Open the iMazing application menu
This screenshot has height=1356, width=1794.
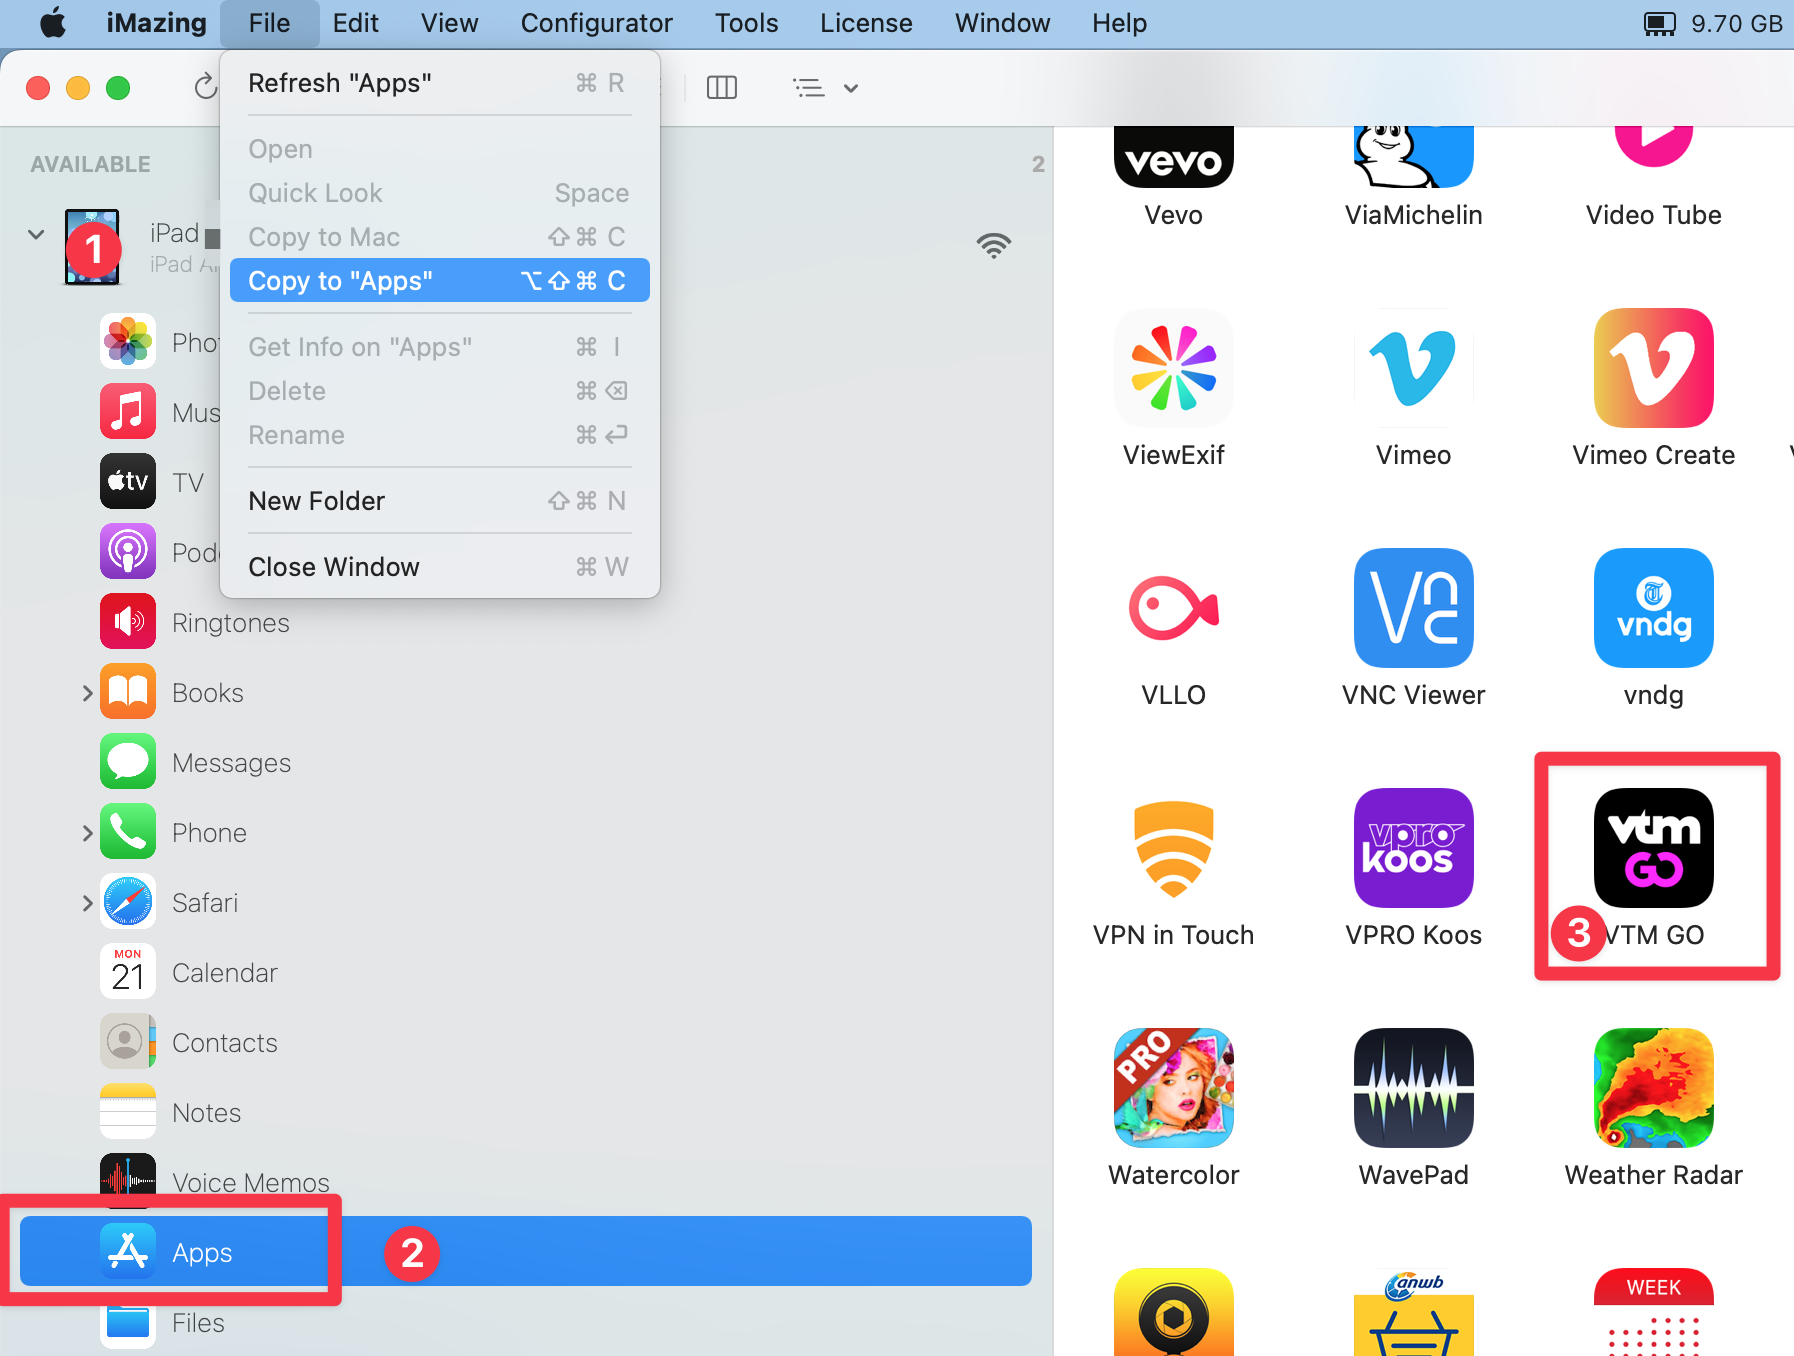[x=156, y=23]
